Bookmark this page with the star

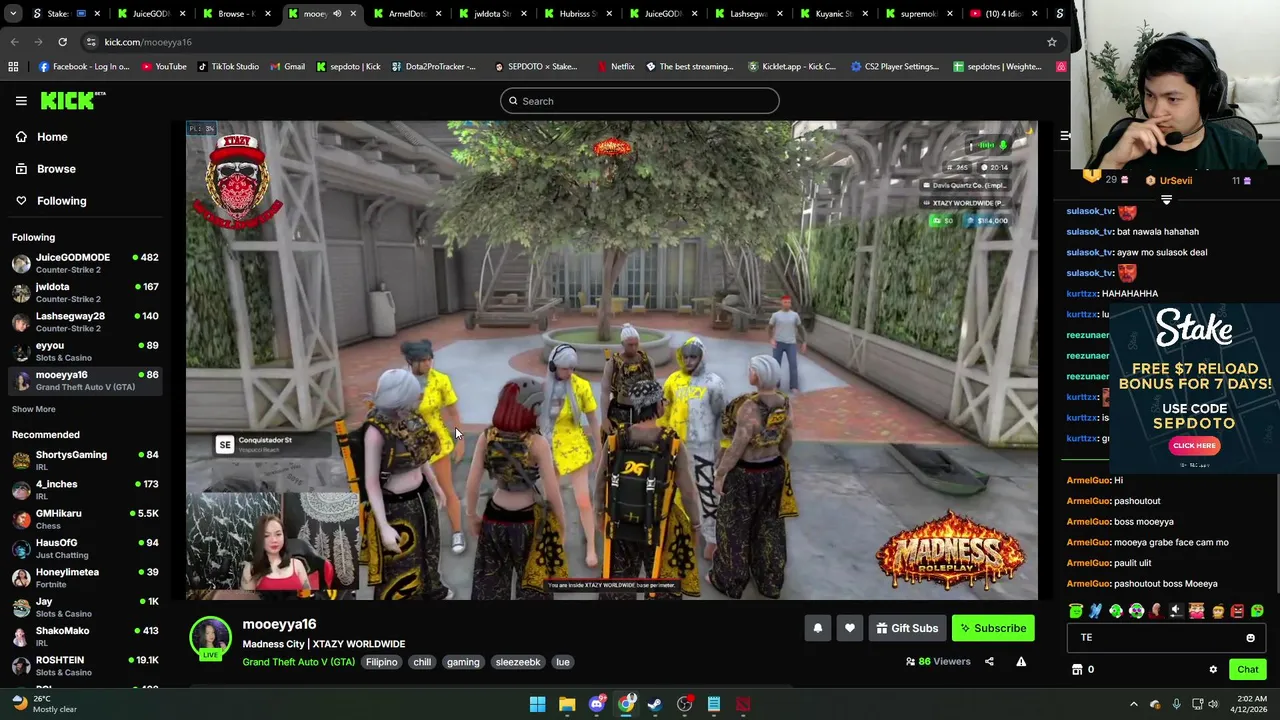click(x=1051, y=42)
